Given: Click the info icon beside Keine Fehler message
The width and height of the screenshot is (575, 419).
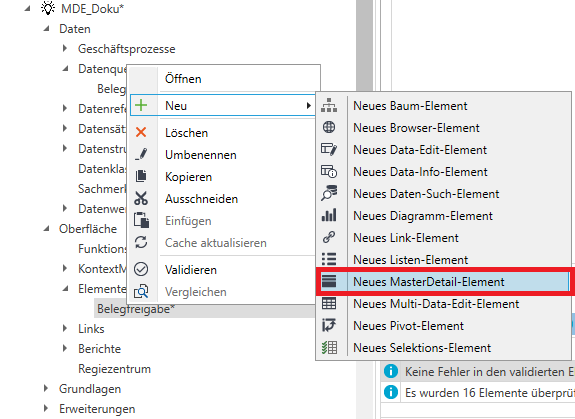Looking at the screenshot, I should coord(391,371).
